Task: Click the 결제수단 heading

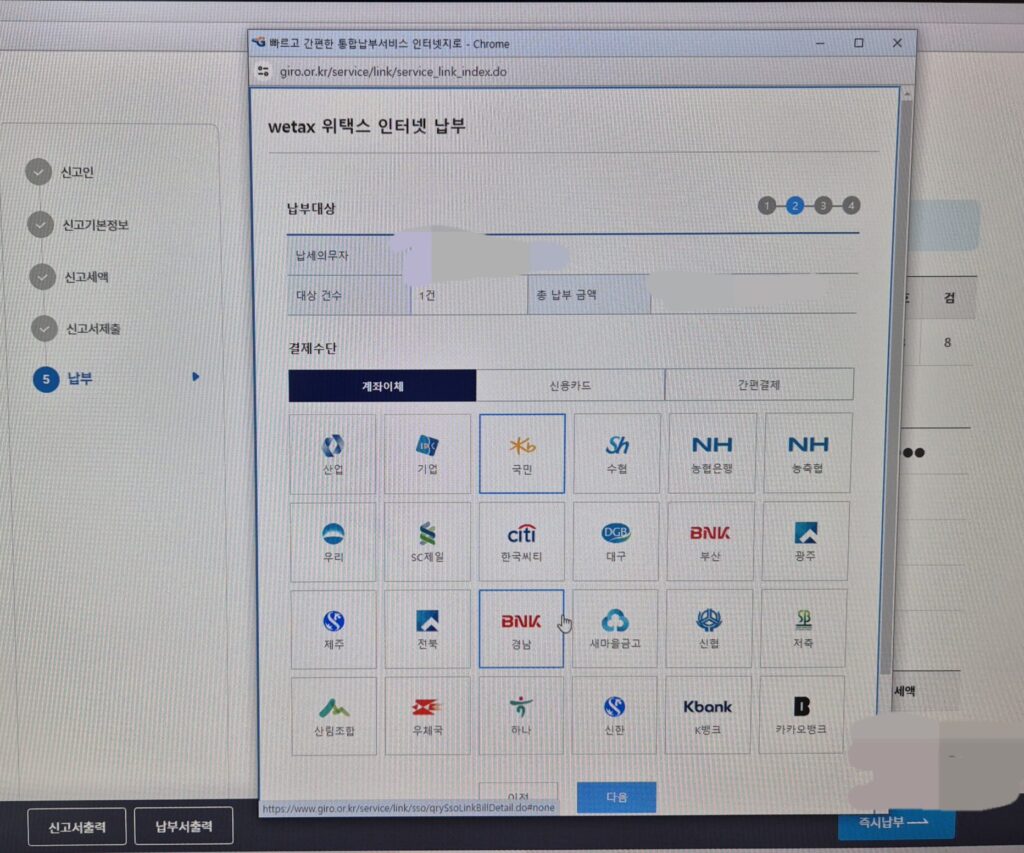Action: (x=312, y=348)
